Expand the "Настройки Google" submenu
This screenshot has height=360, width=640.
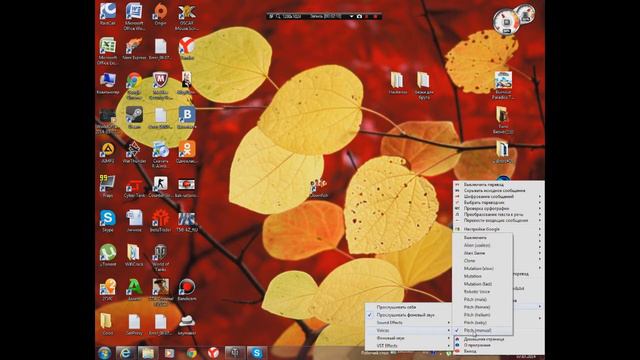coord(499,229)
